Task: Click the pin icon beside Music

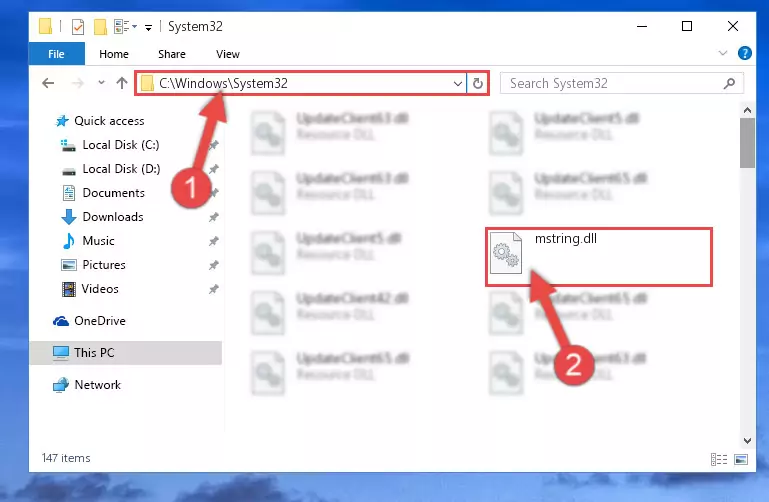Action: click(213, 241)
